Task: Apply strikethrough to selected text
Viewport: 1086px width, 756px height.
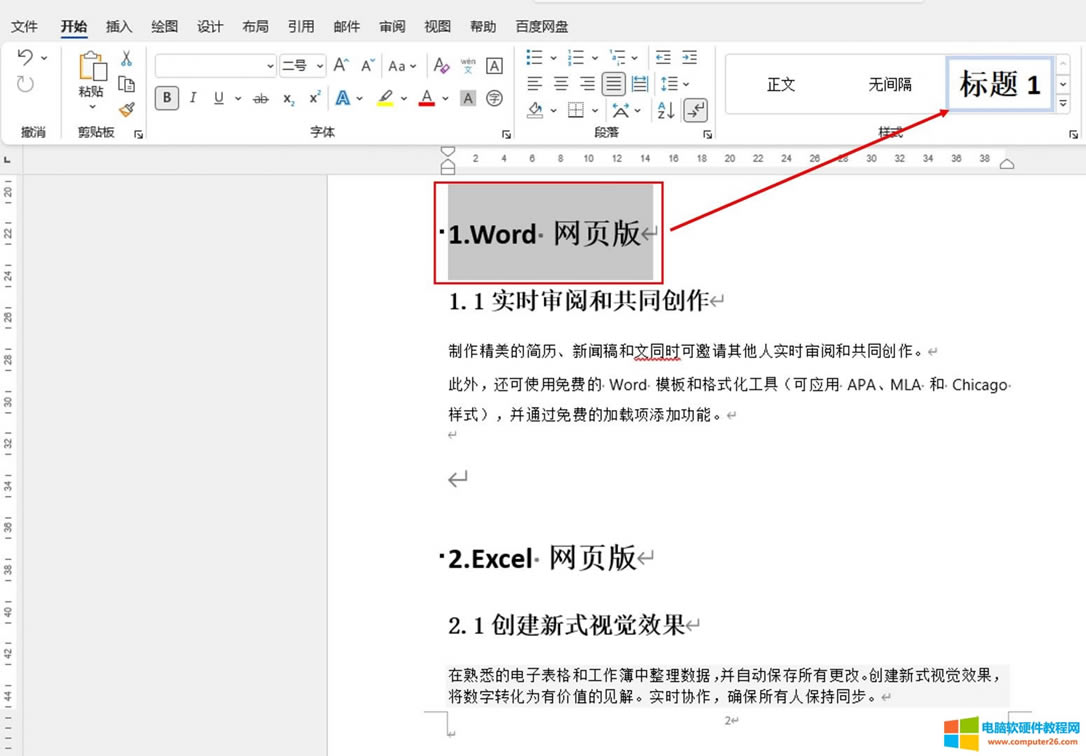Action: click(261, 99)
